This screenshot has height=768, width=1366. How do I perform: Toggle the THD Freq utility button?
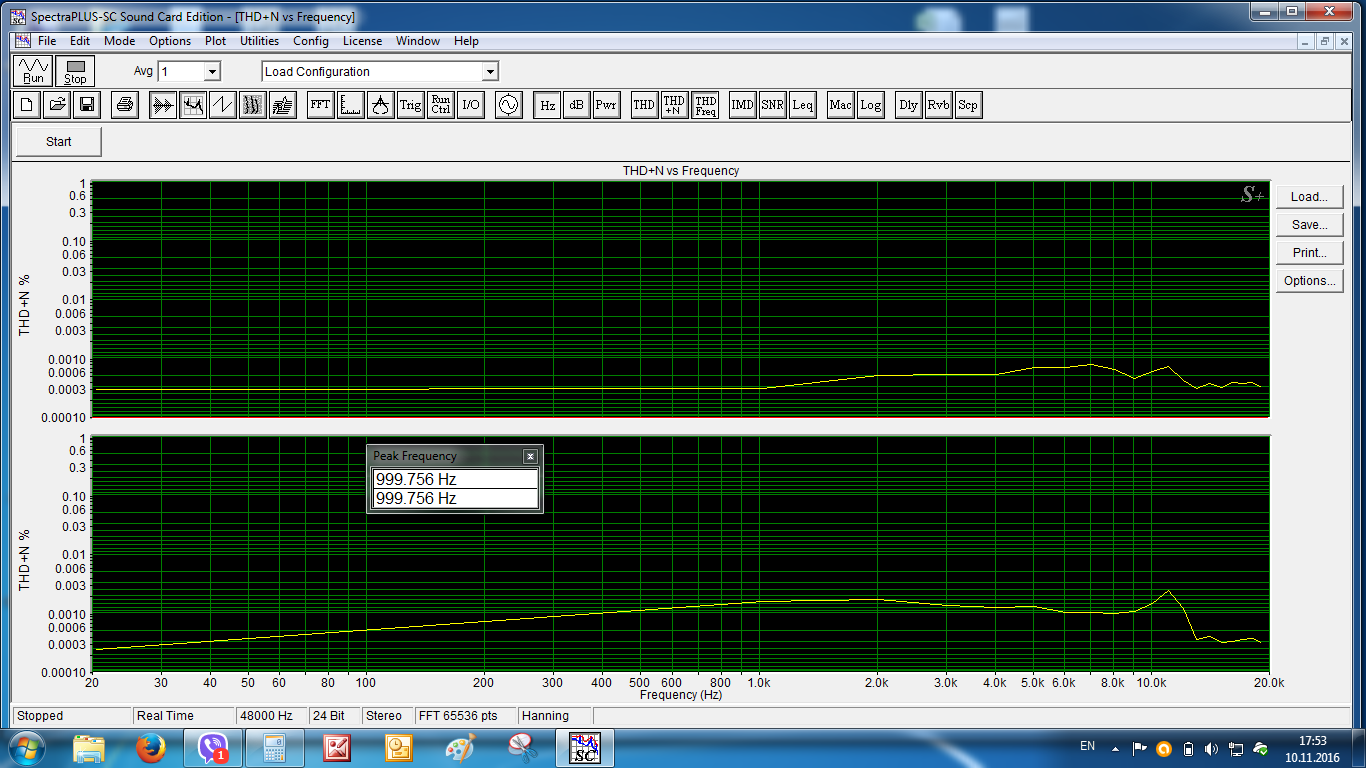point(705,104)
